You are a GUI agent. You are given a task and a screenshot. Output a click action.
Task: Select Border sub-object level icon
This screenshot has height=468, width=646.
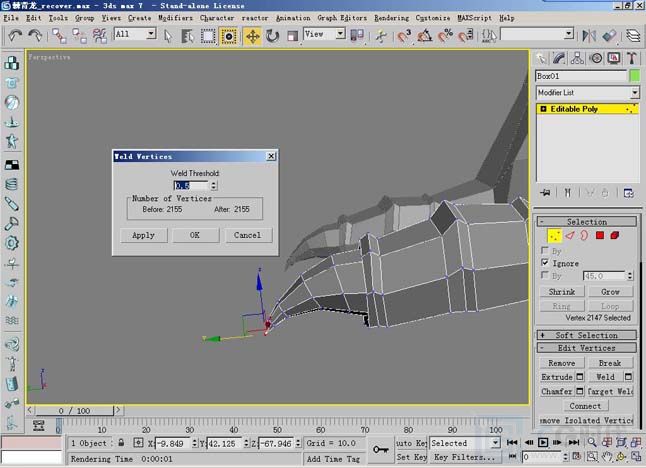(x=584, y=236)
